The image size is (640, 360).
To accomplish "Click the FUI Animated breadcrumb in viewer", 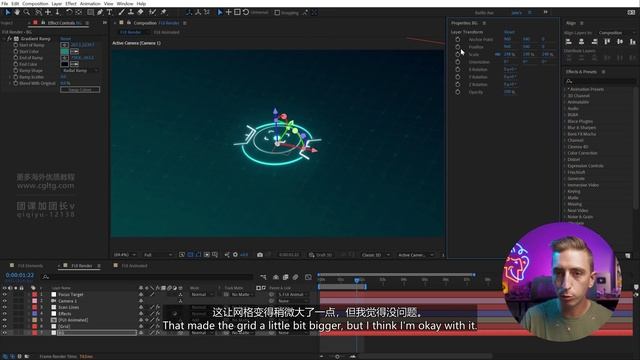I will (167, 32).
